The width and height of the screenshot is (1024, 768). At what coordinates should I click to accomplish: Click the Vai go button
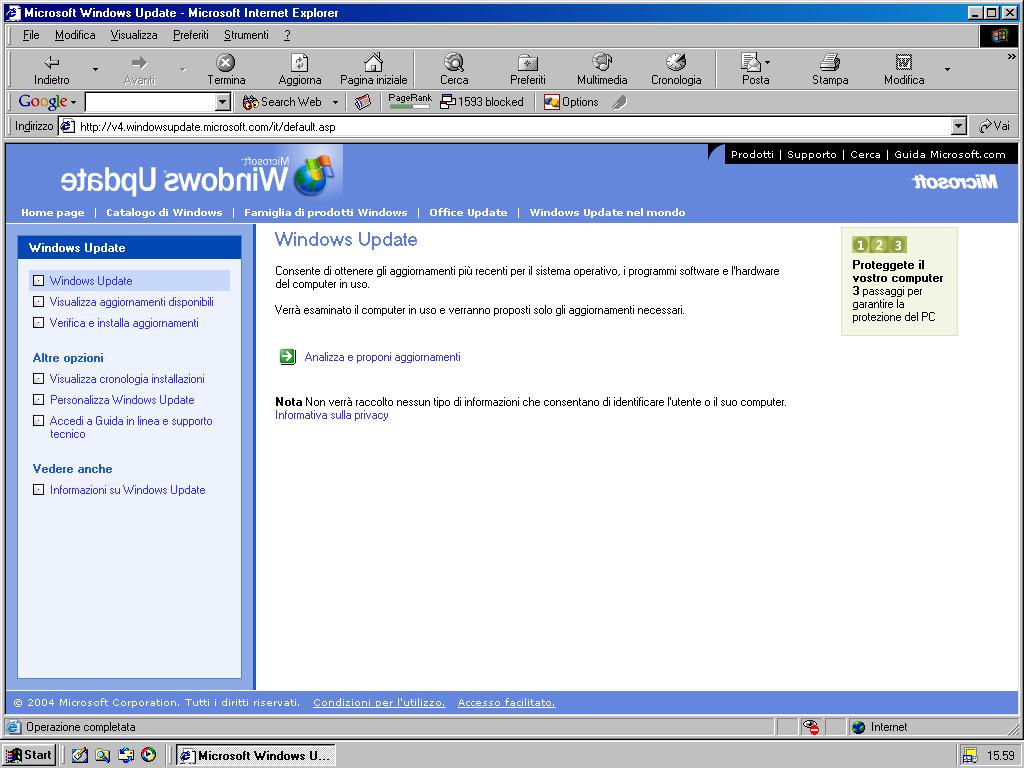pyautogui.click(x=994, y=126)
